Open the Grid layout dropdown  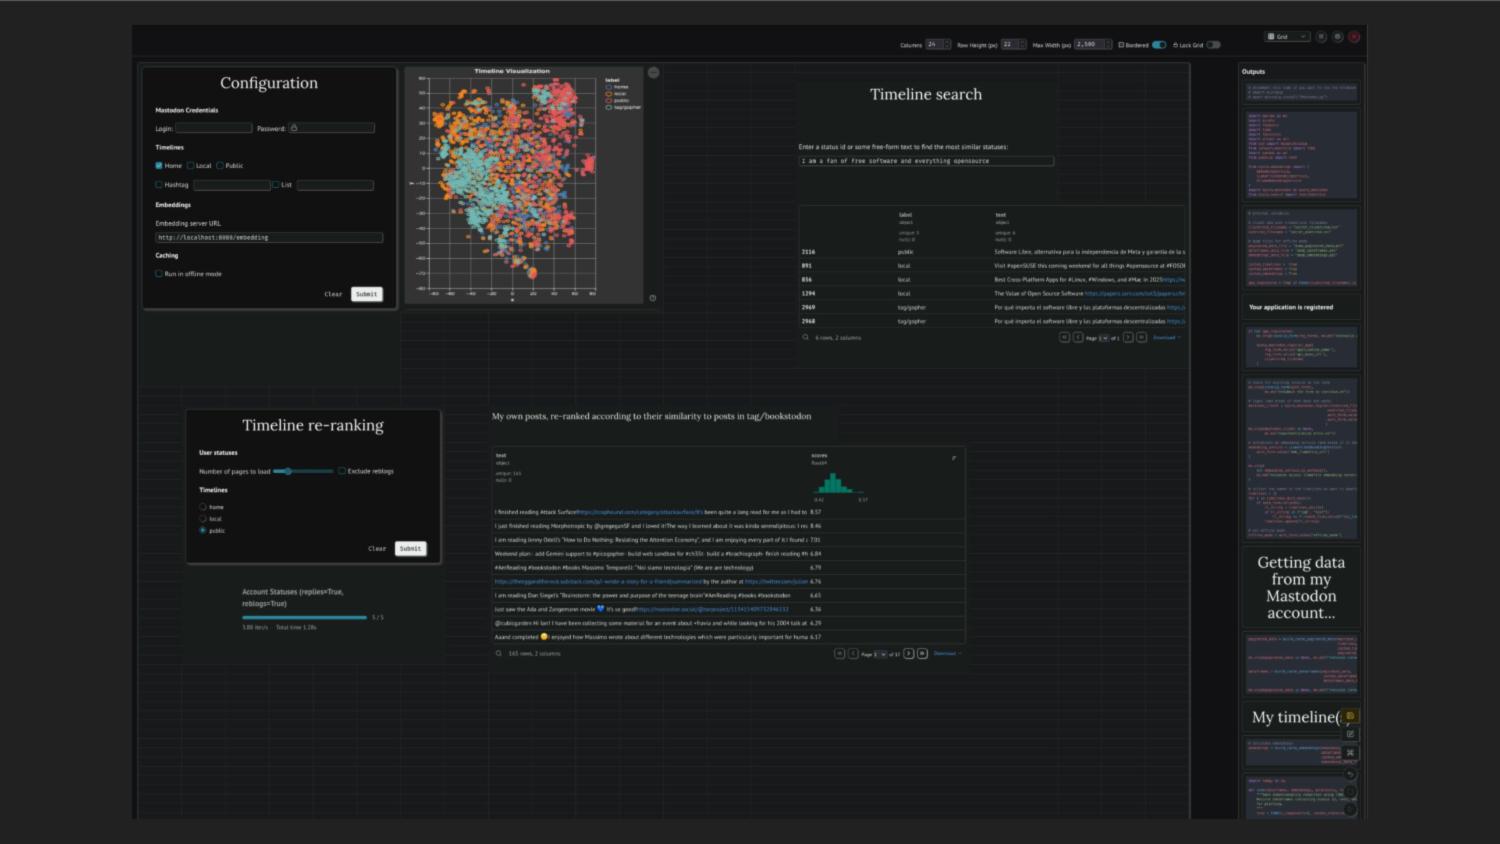(1287, 37)
